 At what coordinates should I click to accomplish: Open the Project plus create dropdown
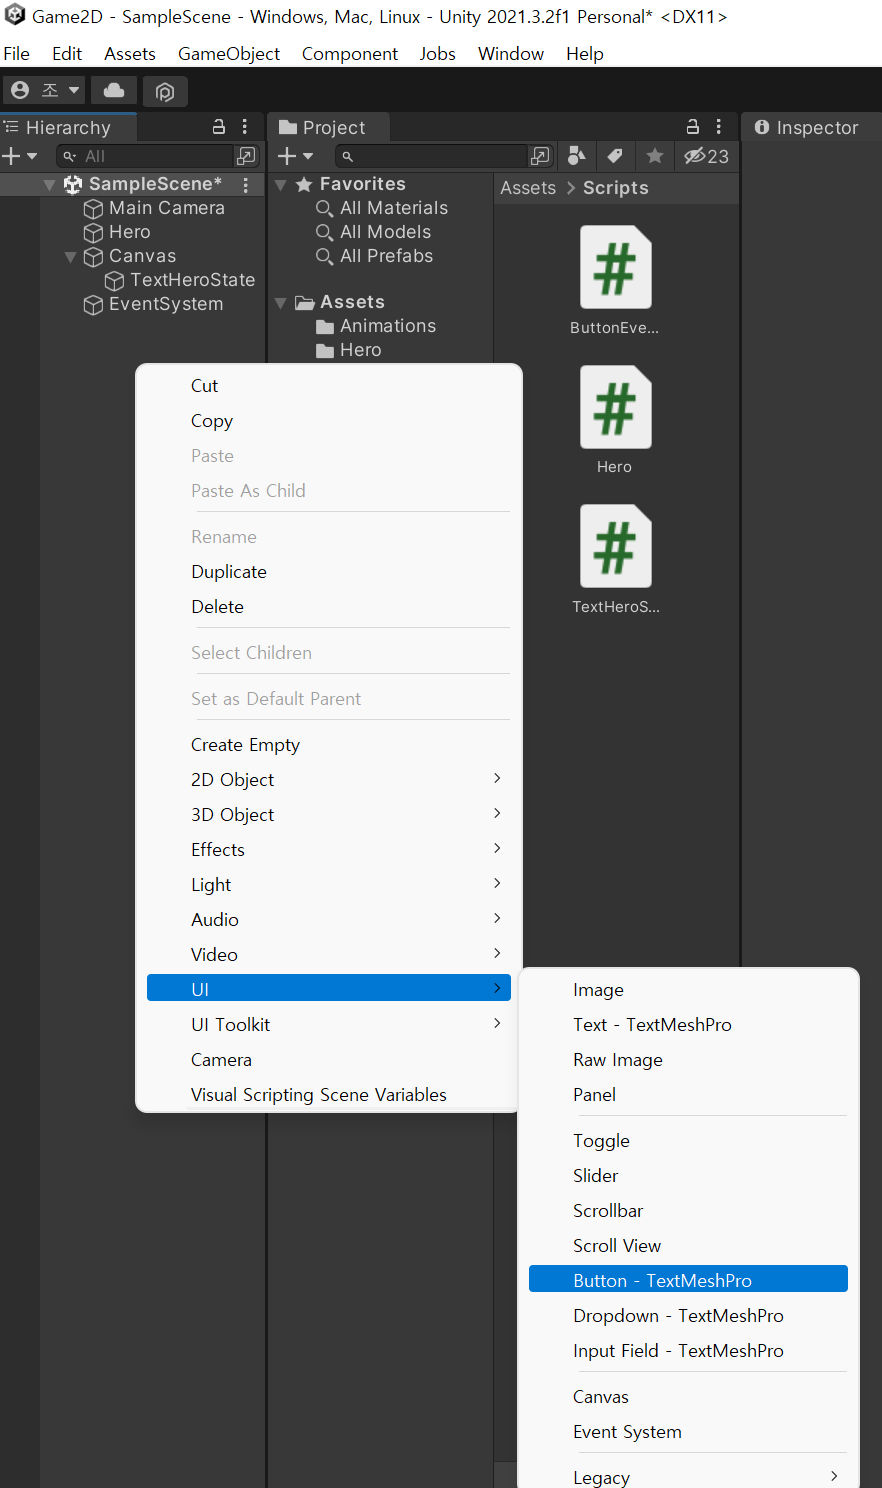(x=295, y=156)
